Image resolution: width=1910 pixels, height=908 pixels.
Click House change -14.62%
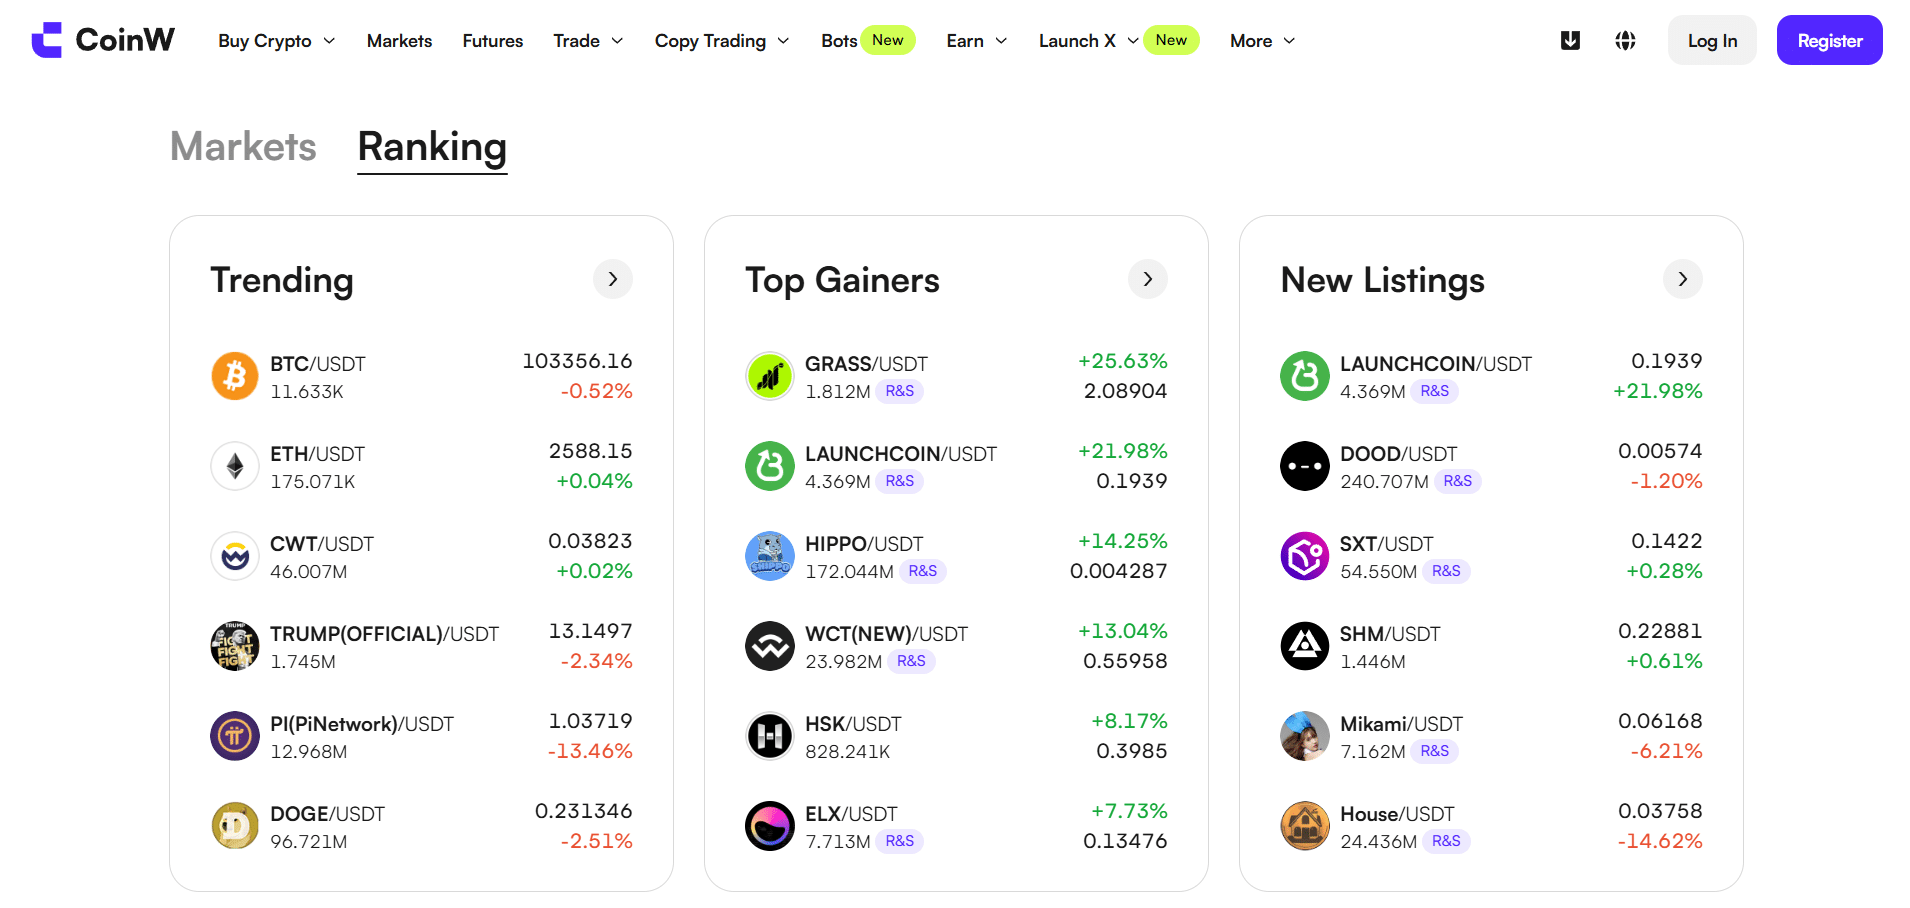pos(1660,841)
